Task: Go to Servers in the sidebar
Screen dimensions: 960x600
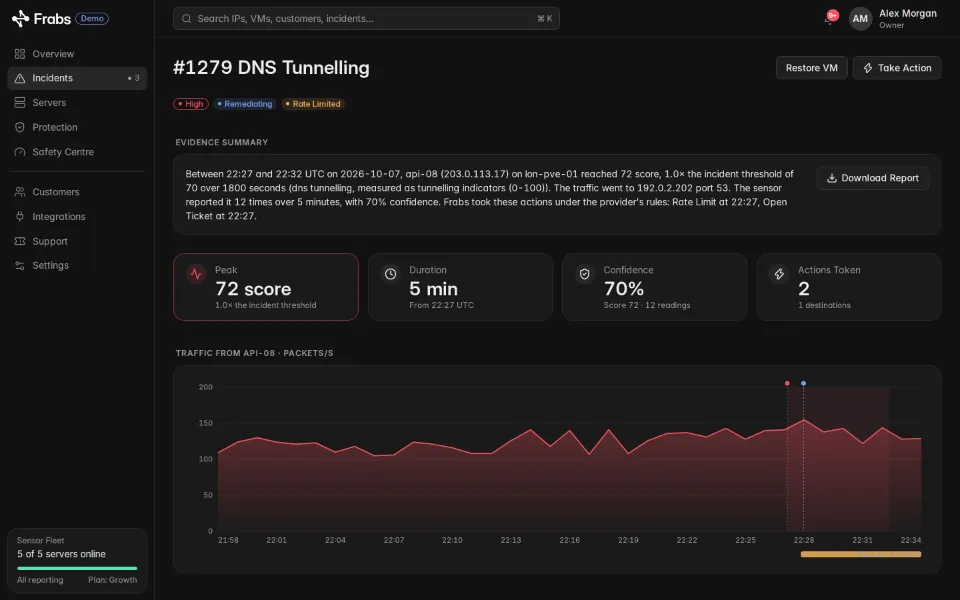Action: coord(77,103)
